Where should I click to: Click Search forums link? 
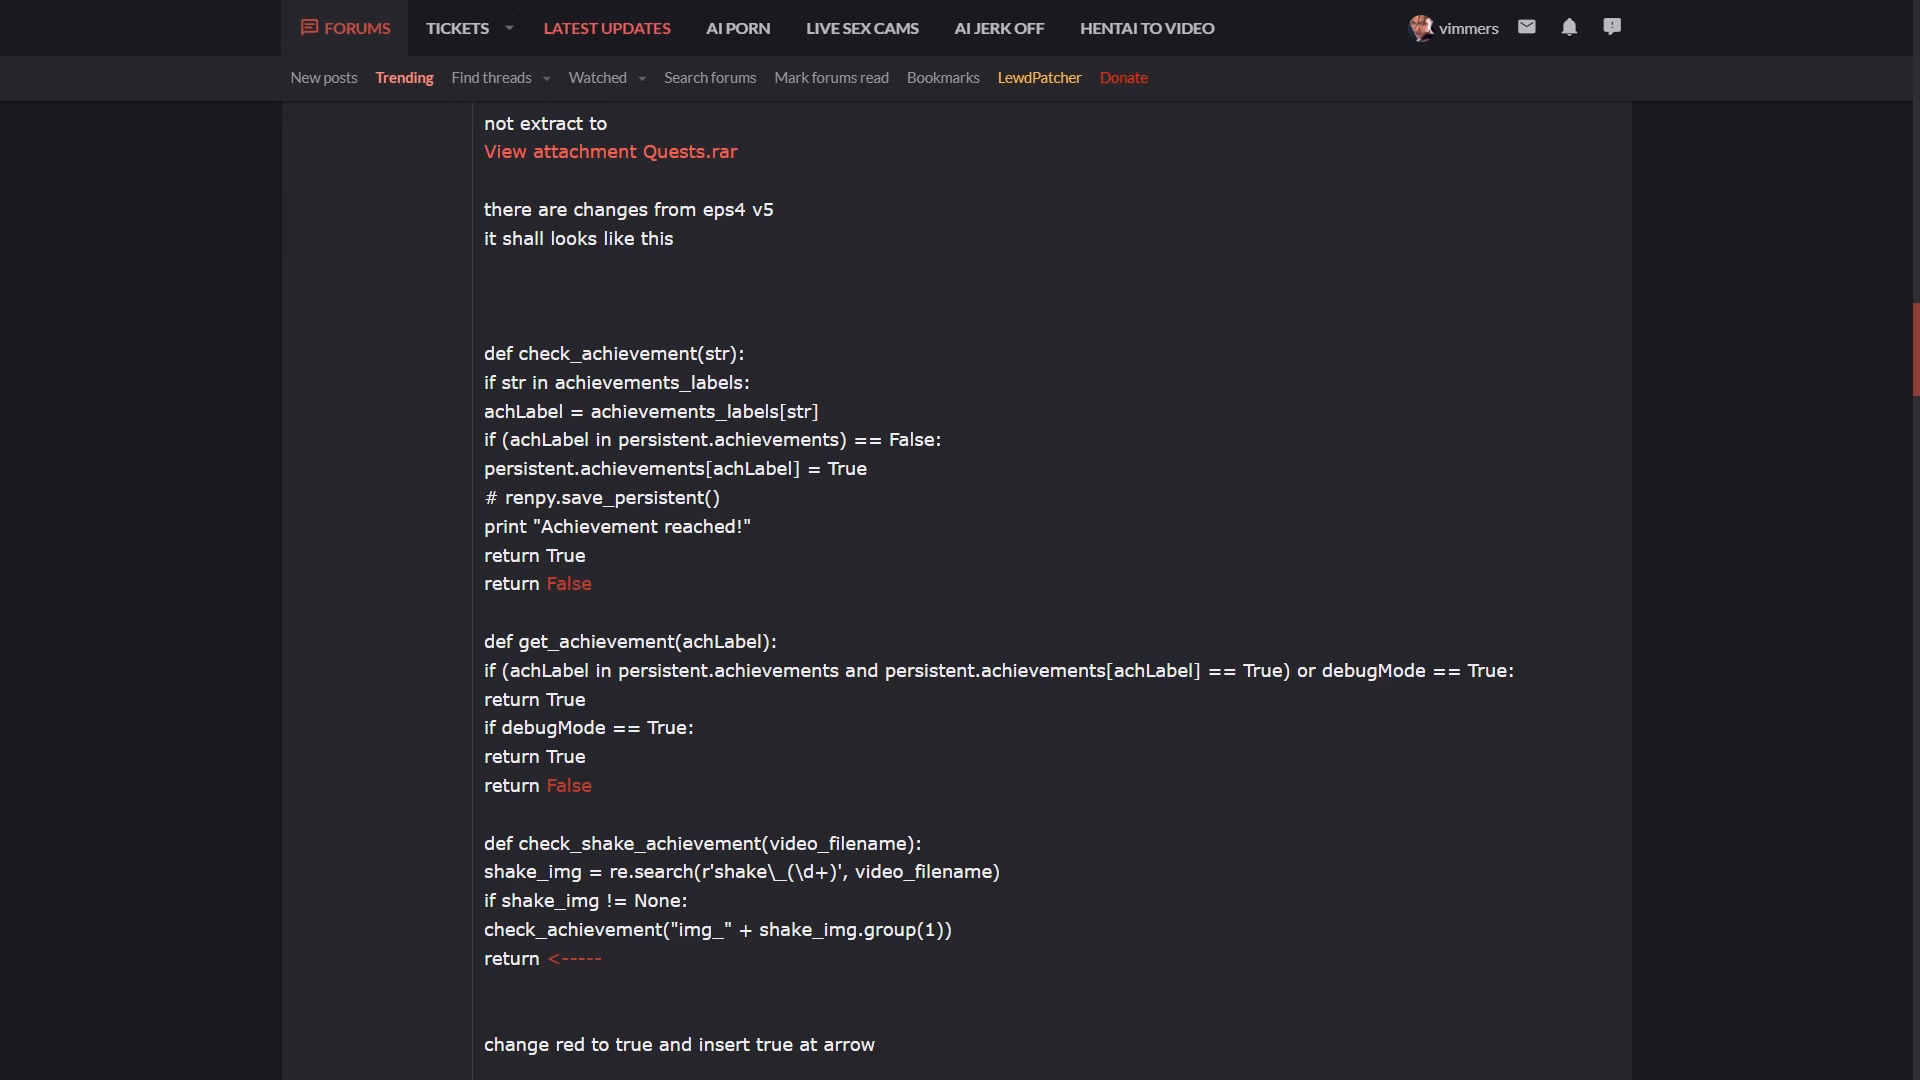point(710,78)
